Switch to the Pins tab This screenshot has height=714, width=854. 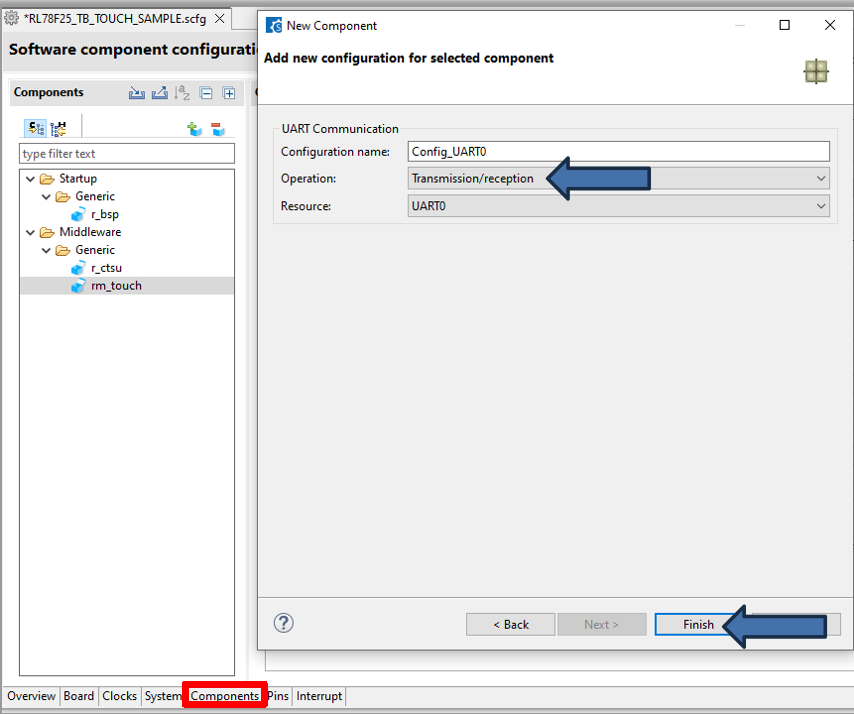coord(278,696)
